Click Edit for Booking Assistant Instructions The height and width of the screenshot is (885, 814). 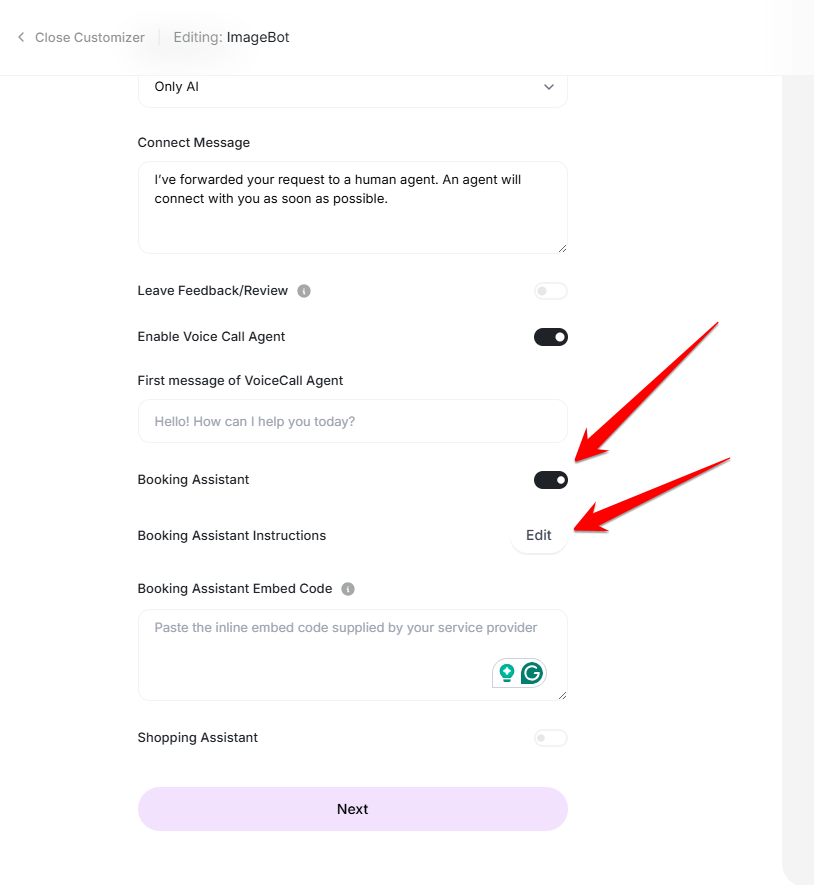click(x=539, y=535)
